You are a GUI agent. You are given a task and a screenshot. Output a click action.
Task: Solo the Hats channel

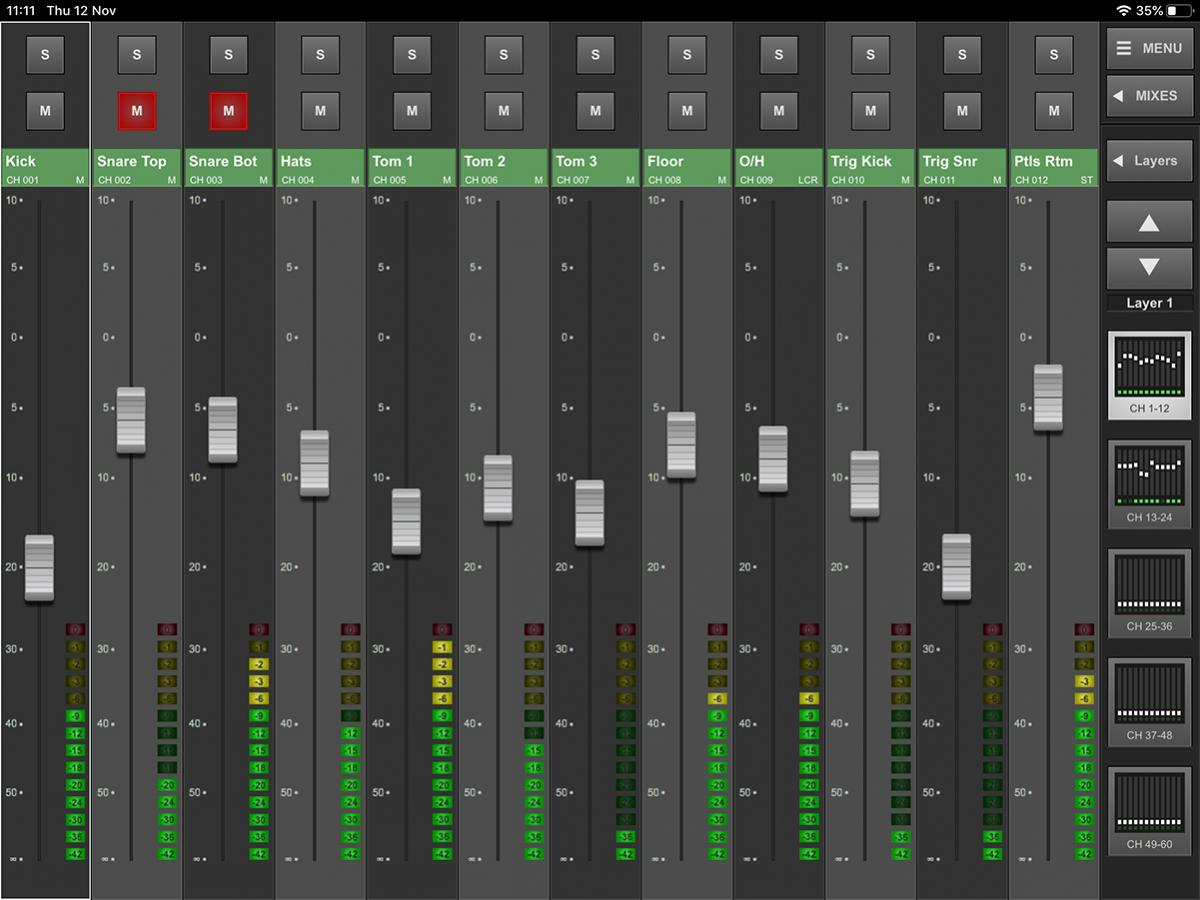coord(320,55)
